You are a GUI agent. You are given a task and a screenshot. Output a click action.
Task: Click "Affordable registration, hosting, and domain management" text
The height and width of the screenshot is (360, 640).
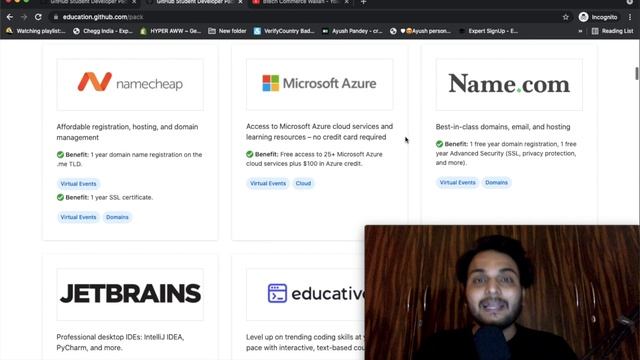tap(127, 132)
